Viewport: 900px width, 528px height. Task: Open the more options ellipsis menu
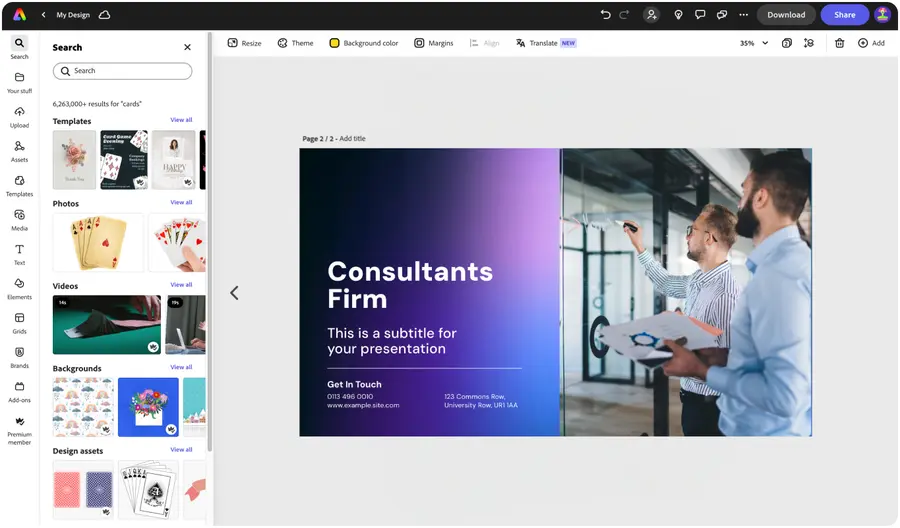743,15
